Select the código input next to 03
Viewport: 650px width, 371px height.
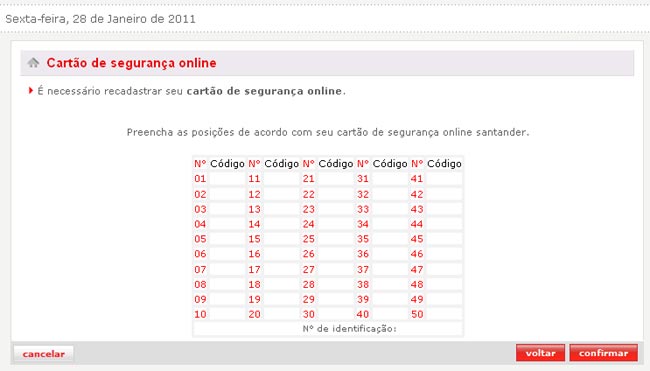click(227, 209)
